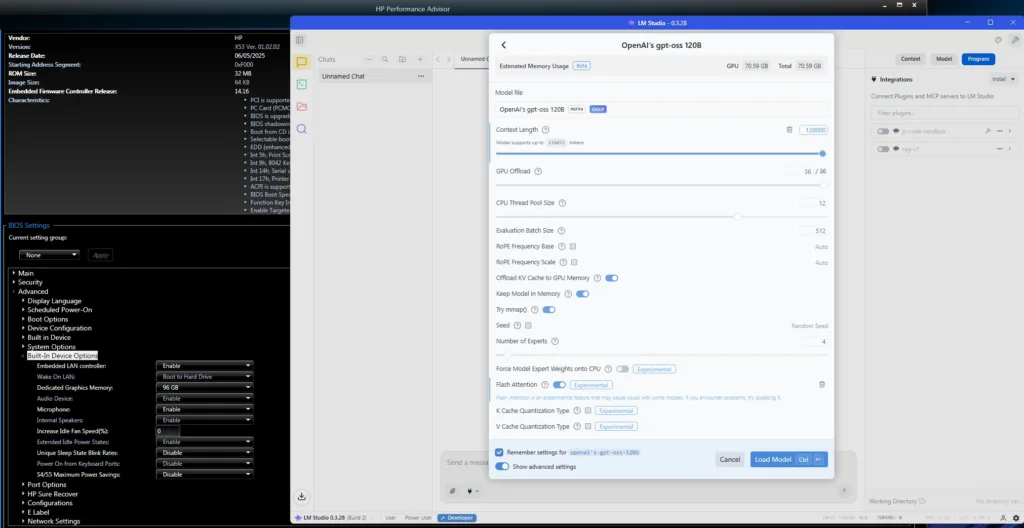1024x528 pixels.
Task: Click the CPU Thread Pool Size slider
Action: click(738, 217)
